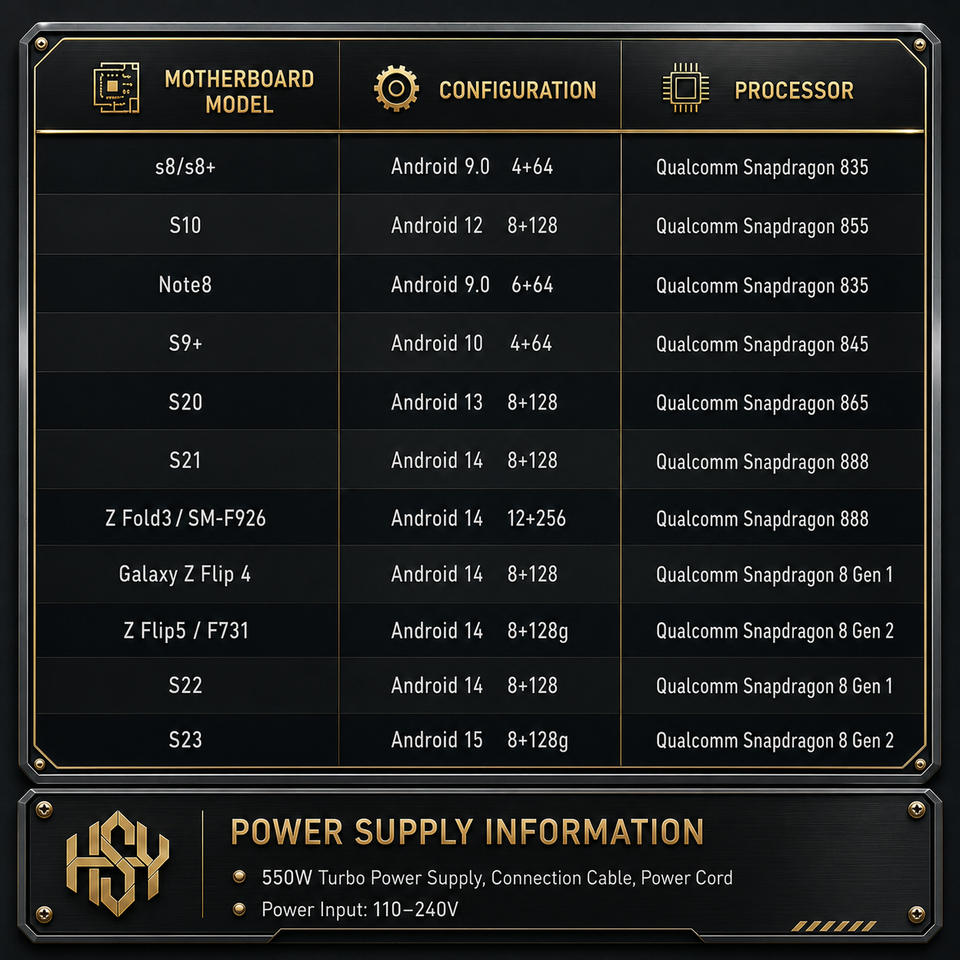This screenshot has width=960, height=960.
Task: Click the motherboard circuit icon
Action: point(116,88)
